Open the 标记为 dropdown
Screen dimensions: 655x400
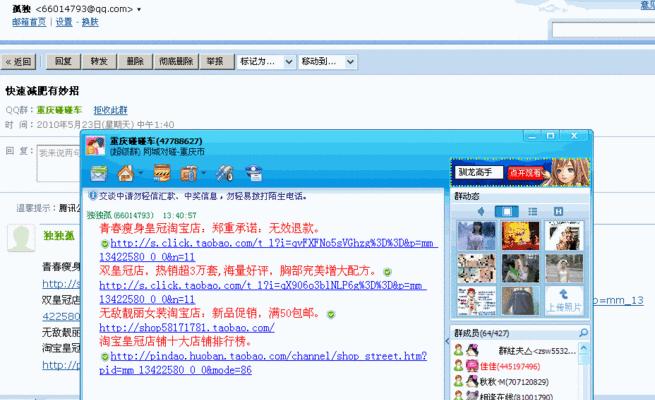click(266, 62)
